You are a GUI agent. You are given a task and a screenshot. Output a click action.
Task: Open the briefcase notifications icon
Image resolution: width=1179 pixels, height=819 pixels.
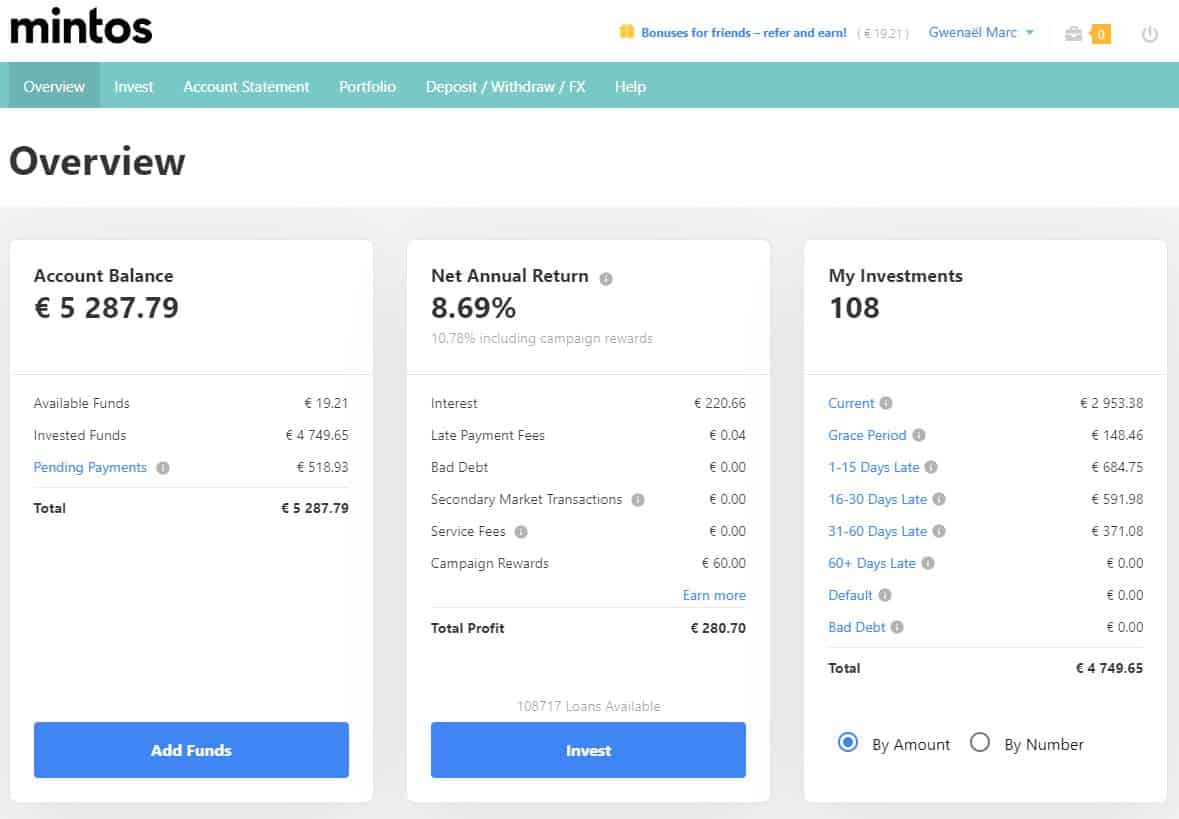1074,34
